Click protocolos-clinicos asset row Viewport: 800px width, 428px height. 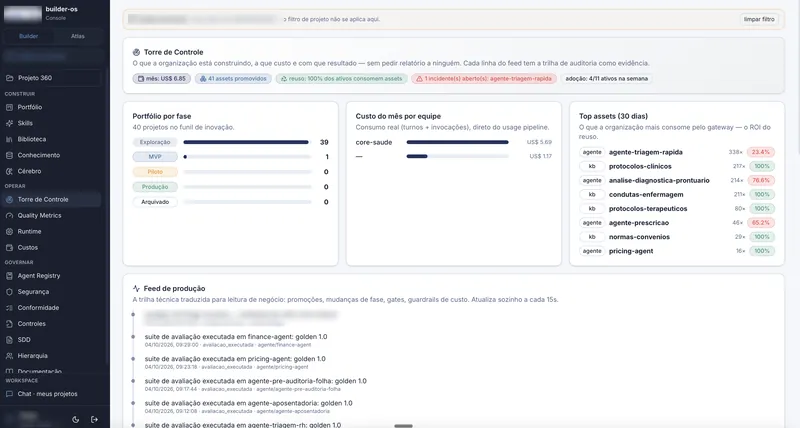pos(677,166)
